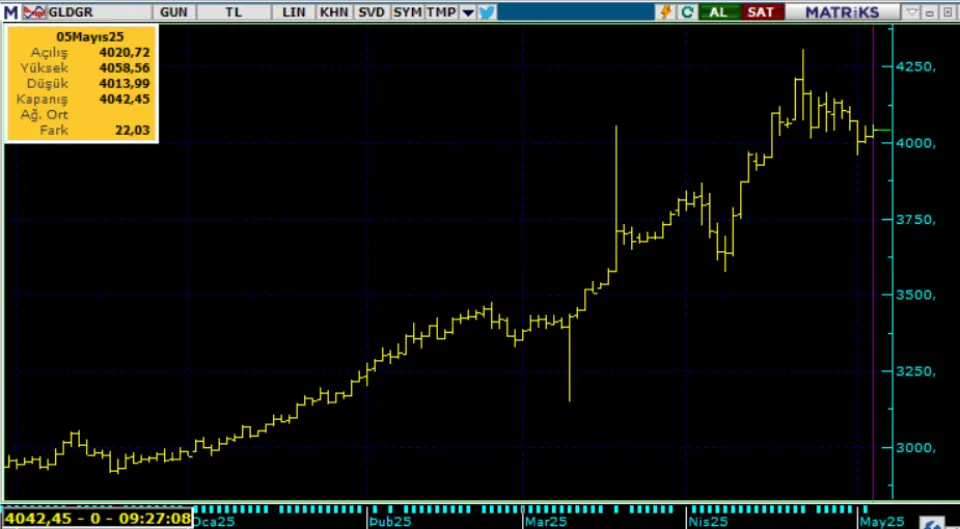Click the 3500 price axis label
Viewport: 960px width, 529px height.
(915, 295)
